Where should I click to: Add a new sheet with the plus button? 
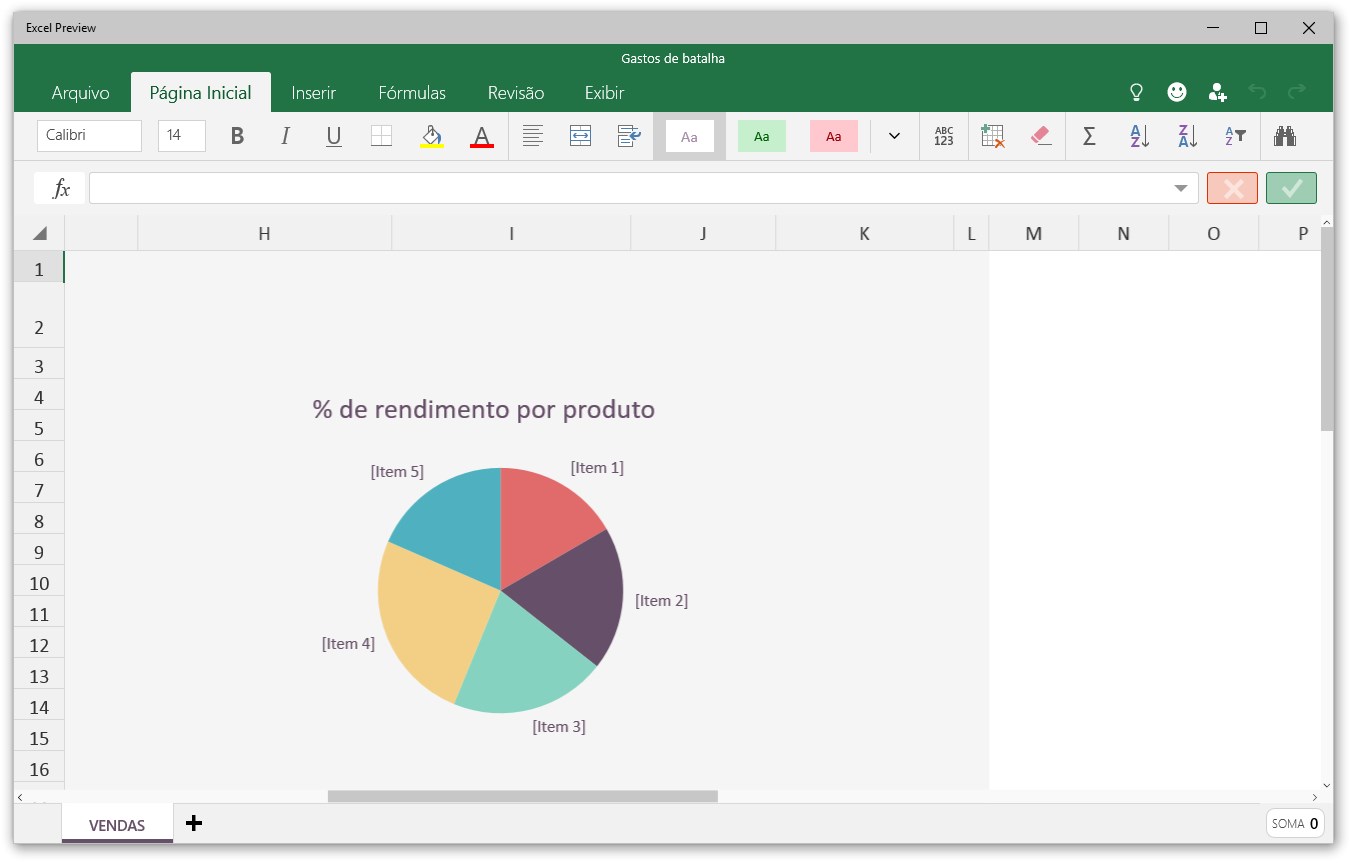(193, 823)
